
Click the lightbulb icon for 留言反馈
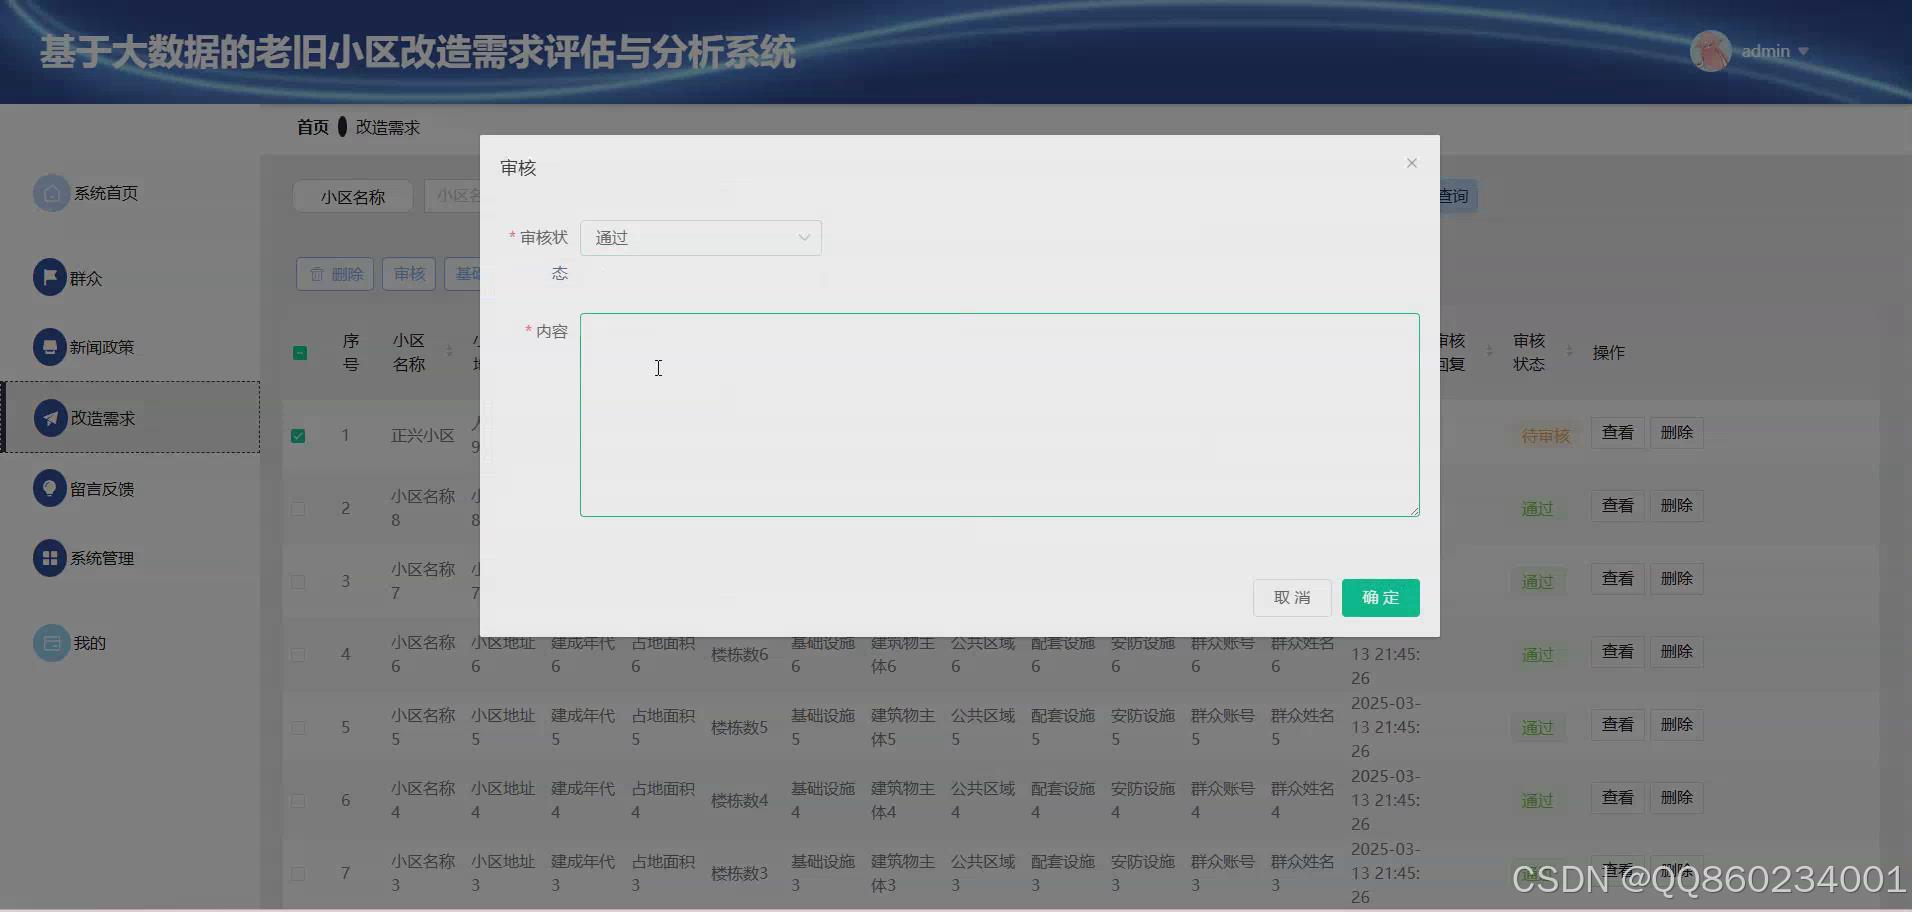[x=50, y=488]
